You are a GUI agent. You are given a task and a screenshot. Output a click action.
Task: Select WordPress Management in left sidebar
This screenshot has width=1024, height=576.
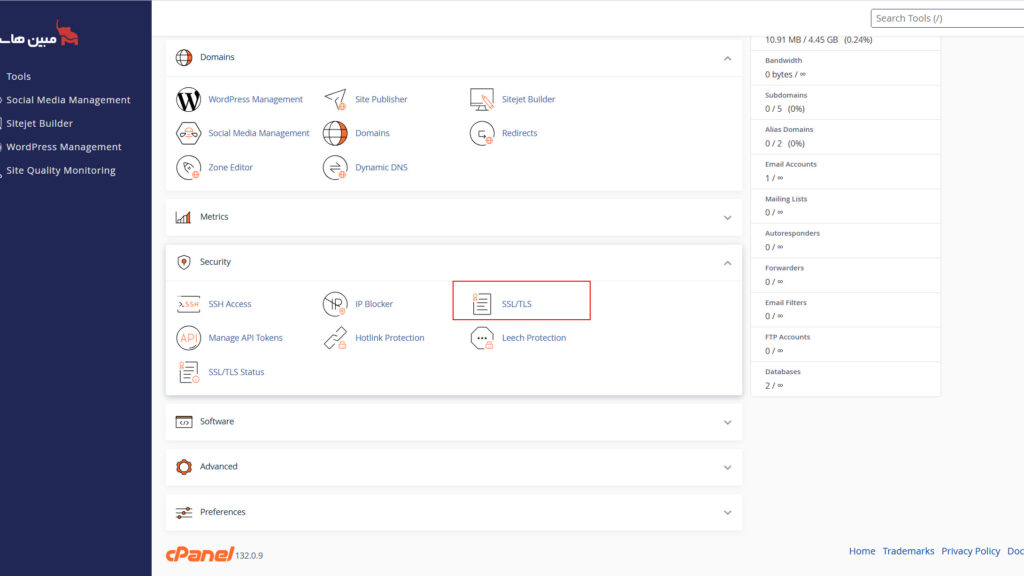click(64, 147)
